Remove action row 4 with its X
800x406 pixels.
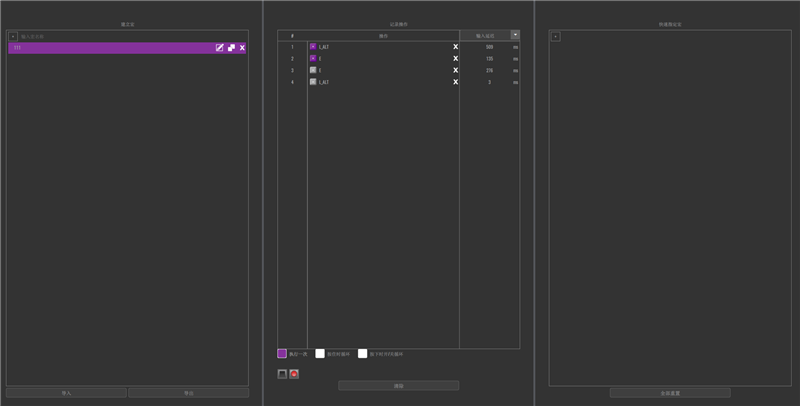coord(456,82)
